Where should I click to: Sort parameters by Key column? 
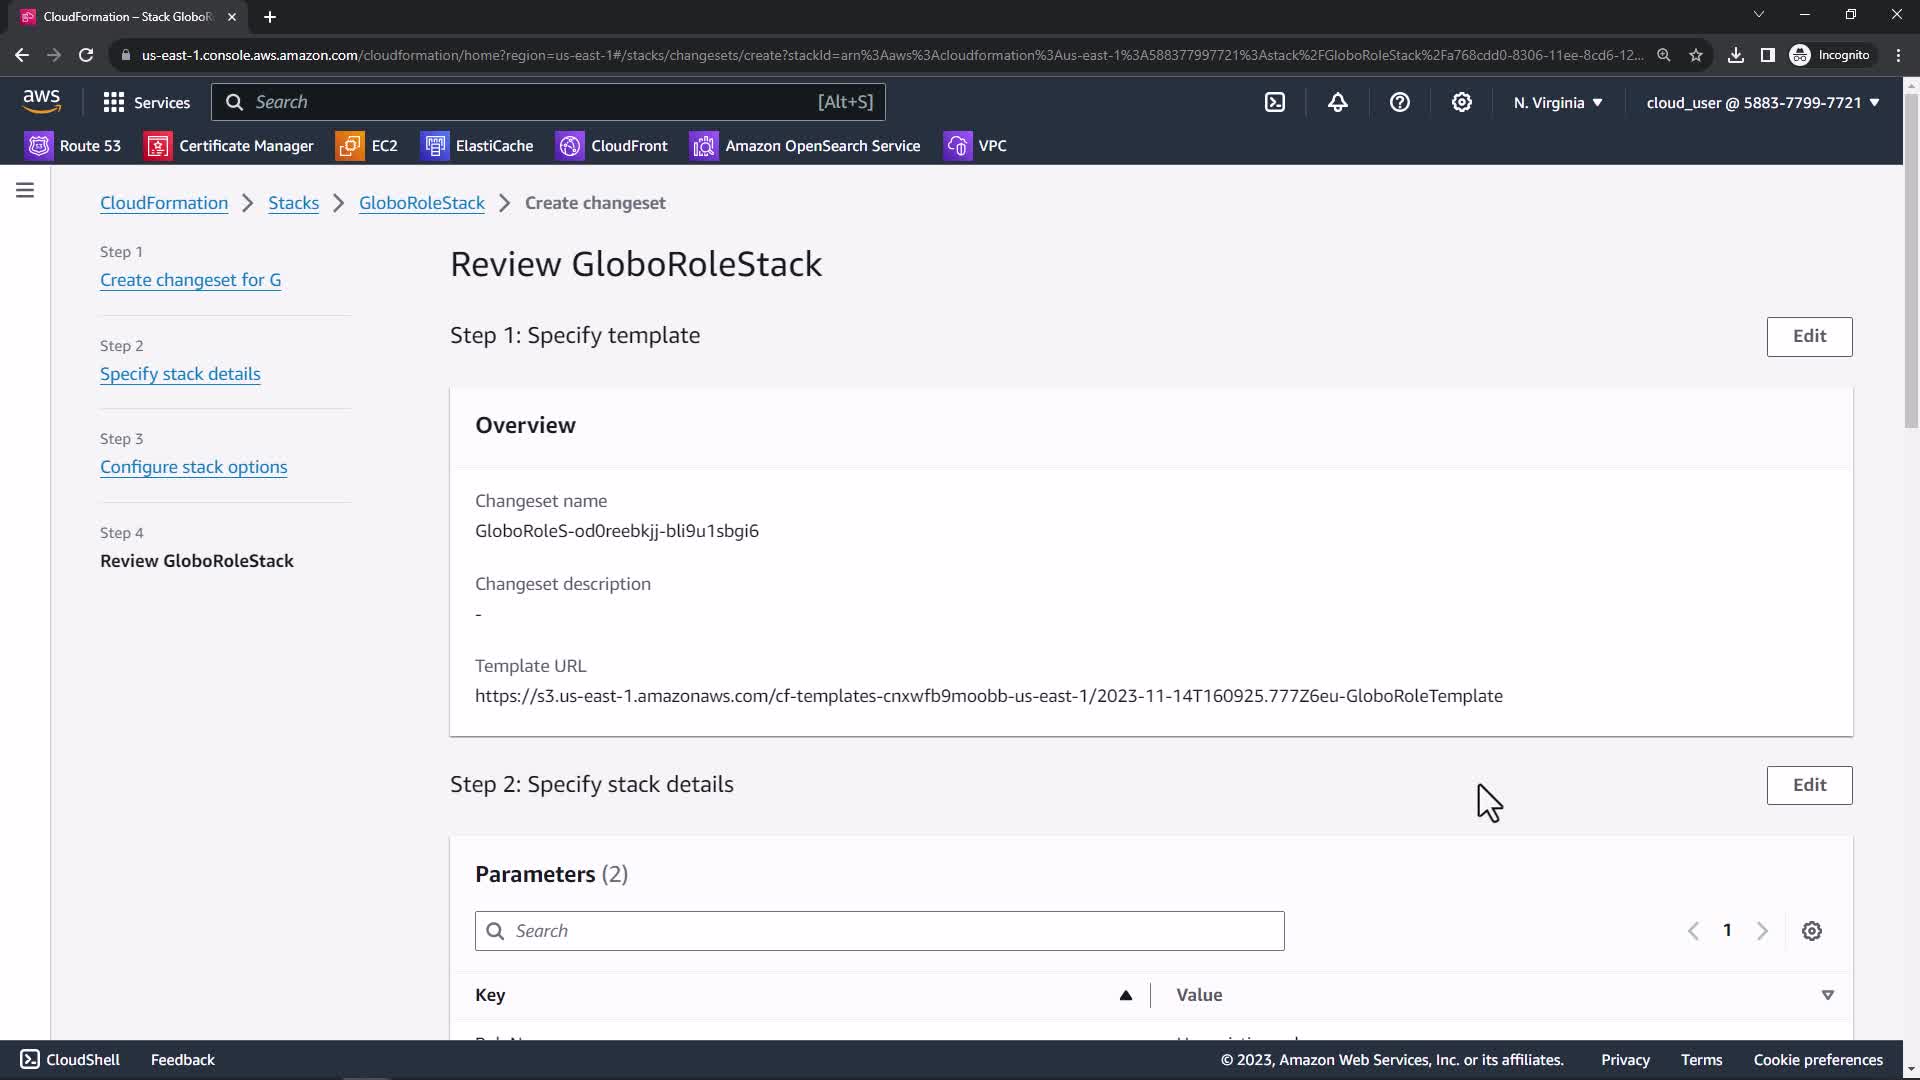[x=1125, y=995]
